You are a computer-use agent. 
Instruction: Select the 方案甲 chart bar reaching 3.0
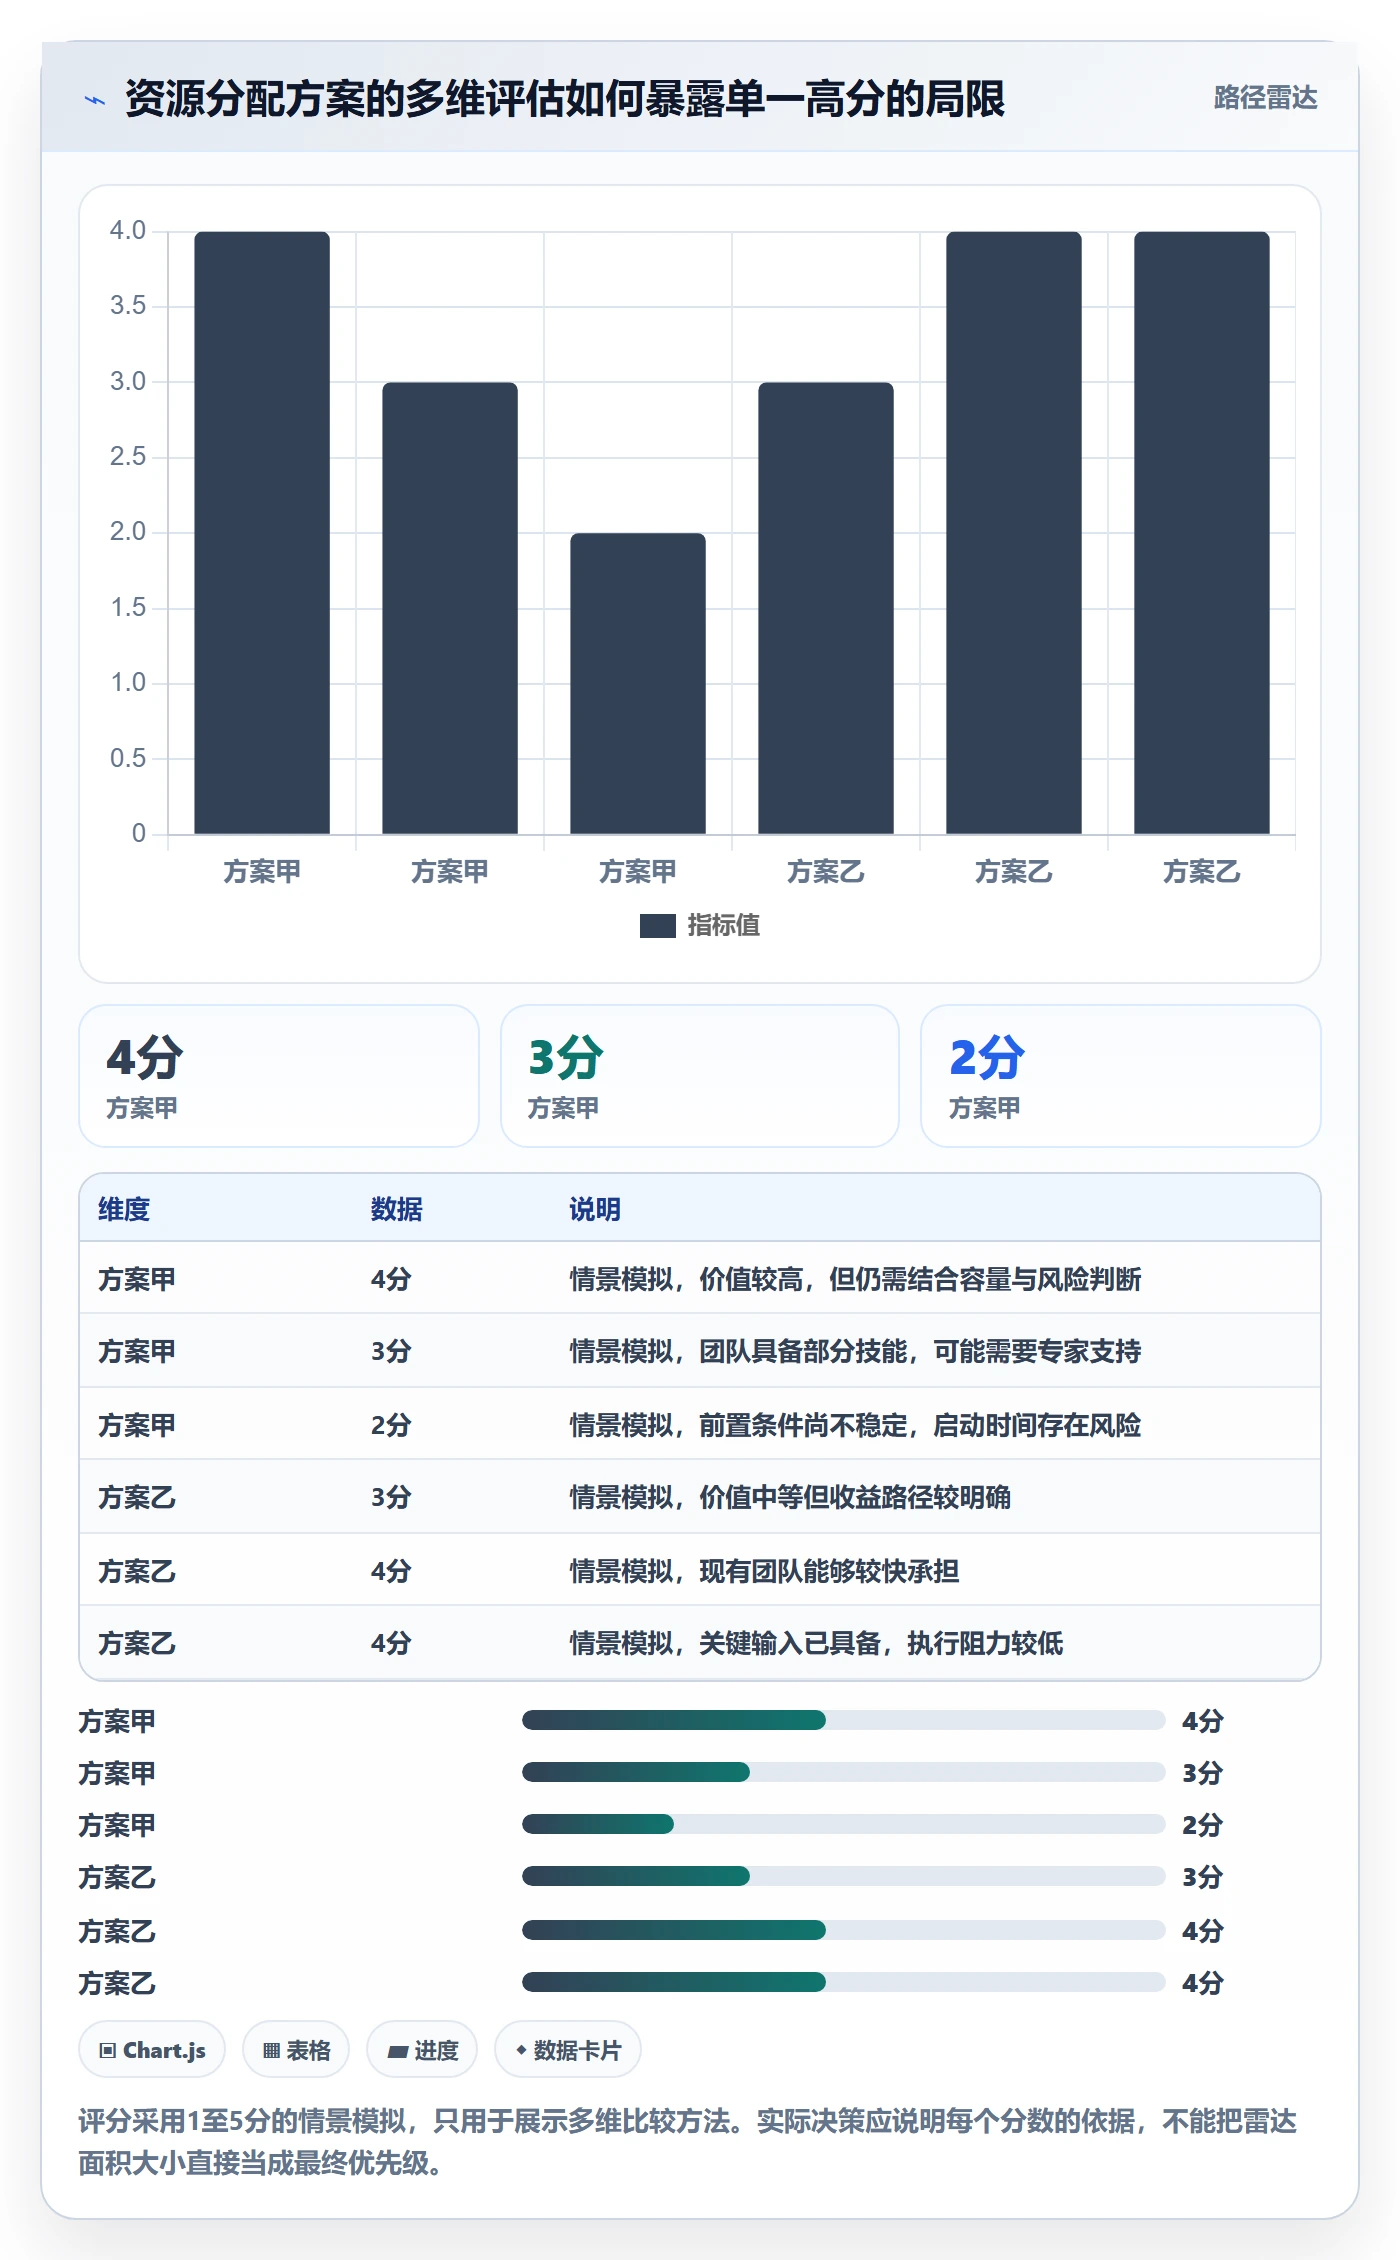450,608
